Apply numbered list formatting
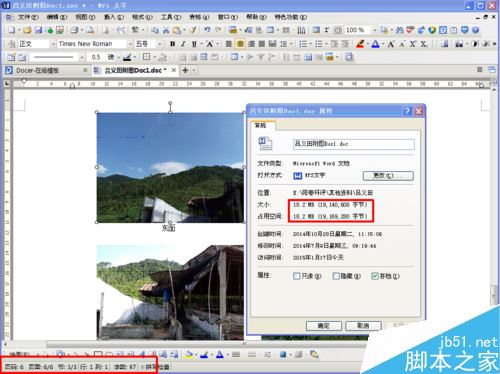Screen dimensions: 500x374 (303, 44)
